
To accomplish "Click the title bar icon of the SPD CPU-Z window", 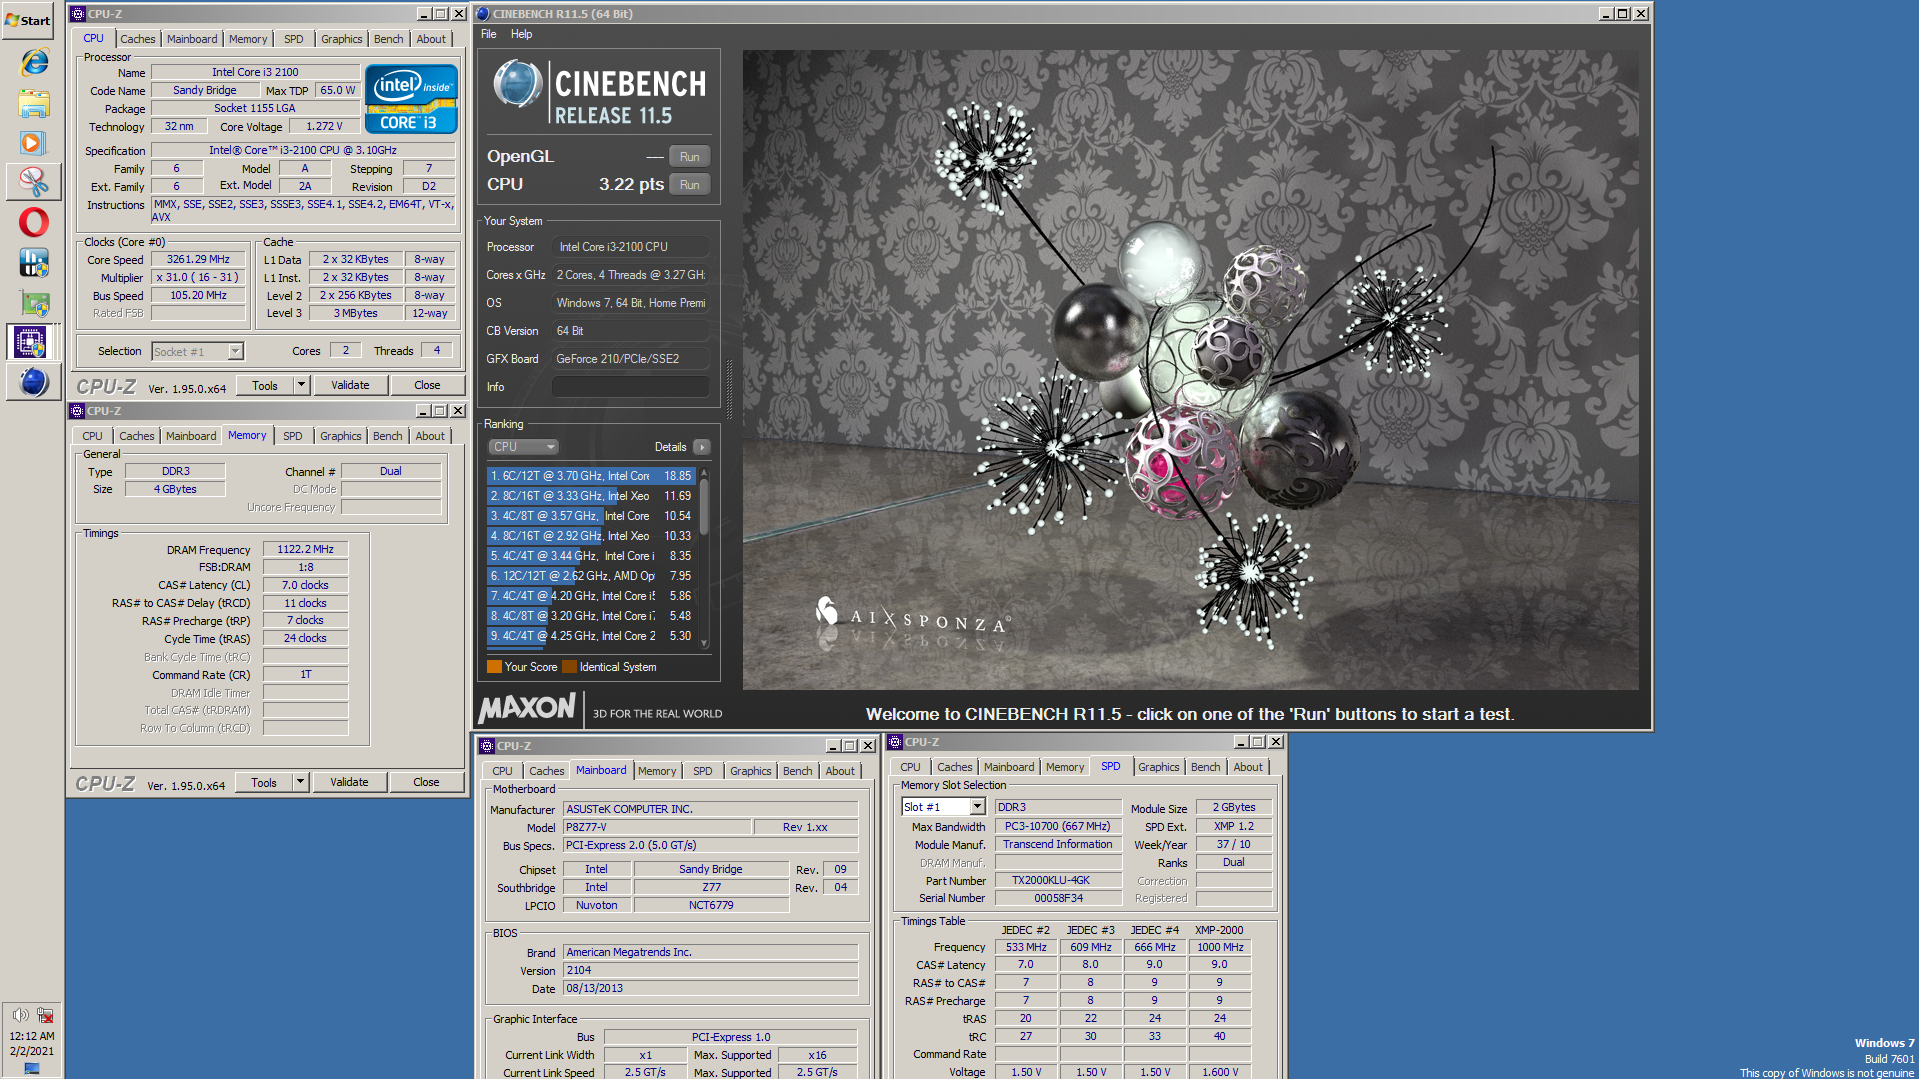I will click(896, 742).
